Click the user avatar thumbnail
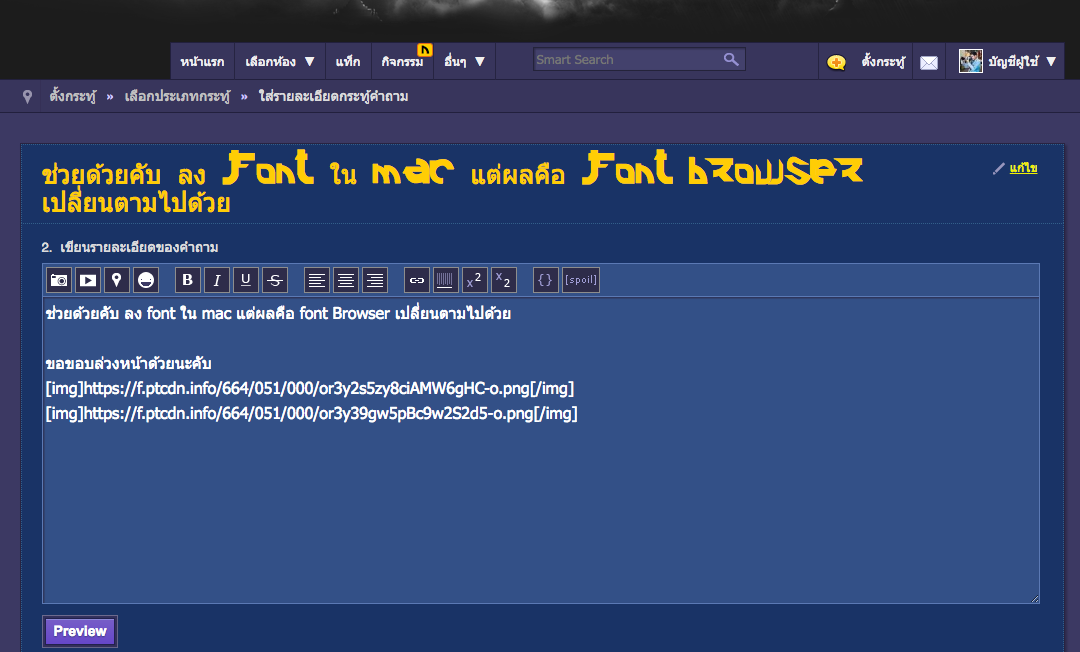 coord(971,61)
